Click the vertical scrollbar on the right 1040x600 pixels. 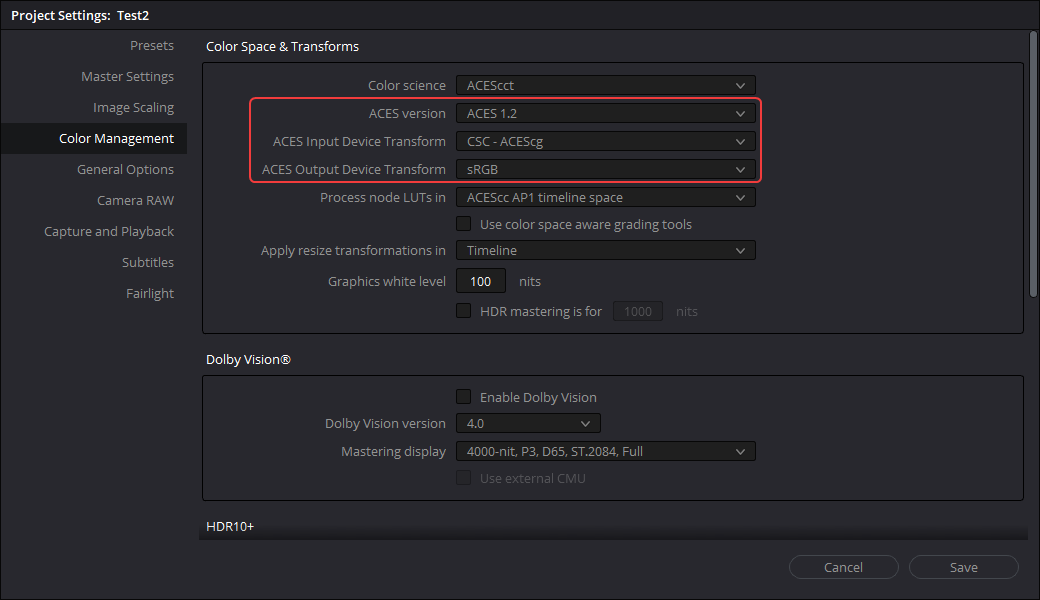coord(1033,160)
